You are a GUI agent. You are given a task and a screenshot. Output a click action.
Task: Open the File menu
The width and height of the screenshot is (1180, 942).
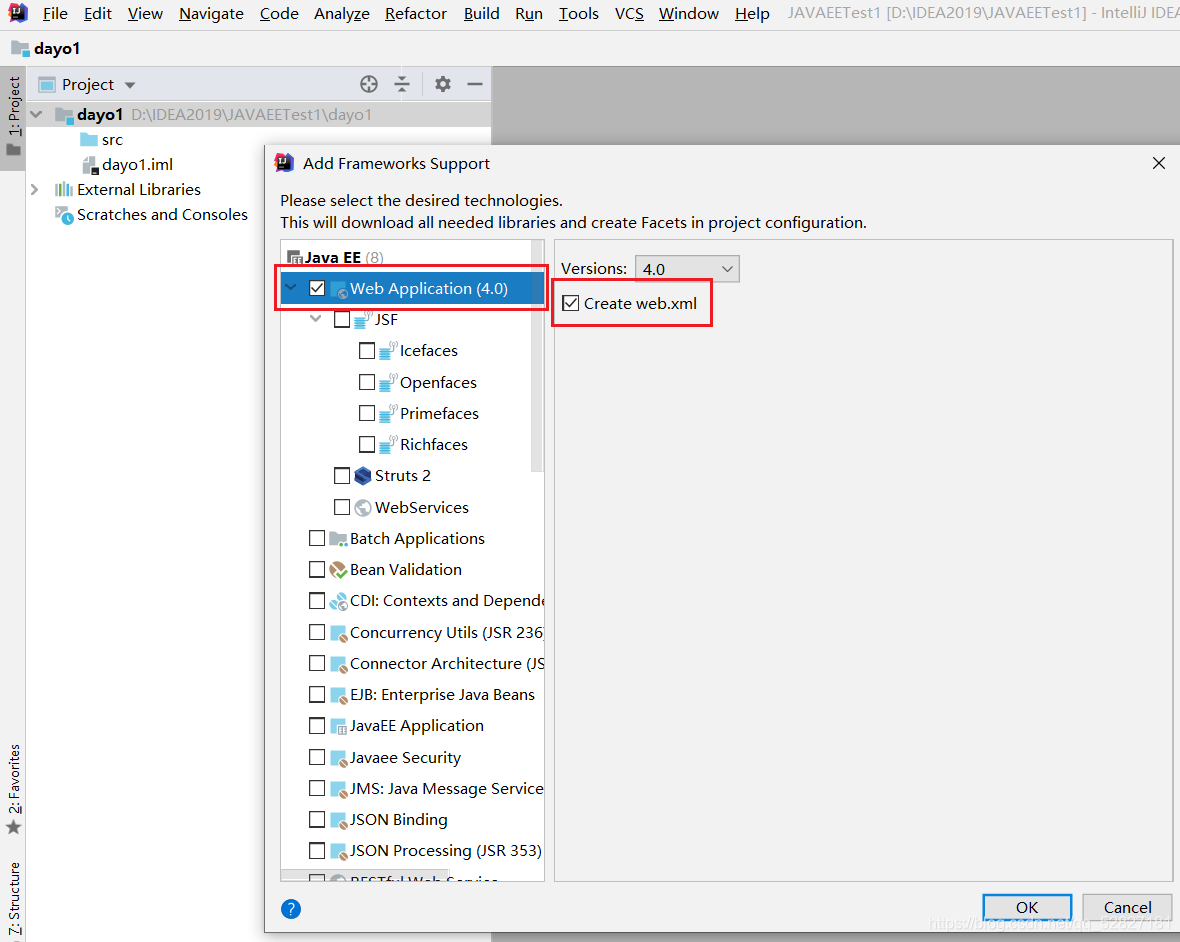(x=55, y=14)
